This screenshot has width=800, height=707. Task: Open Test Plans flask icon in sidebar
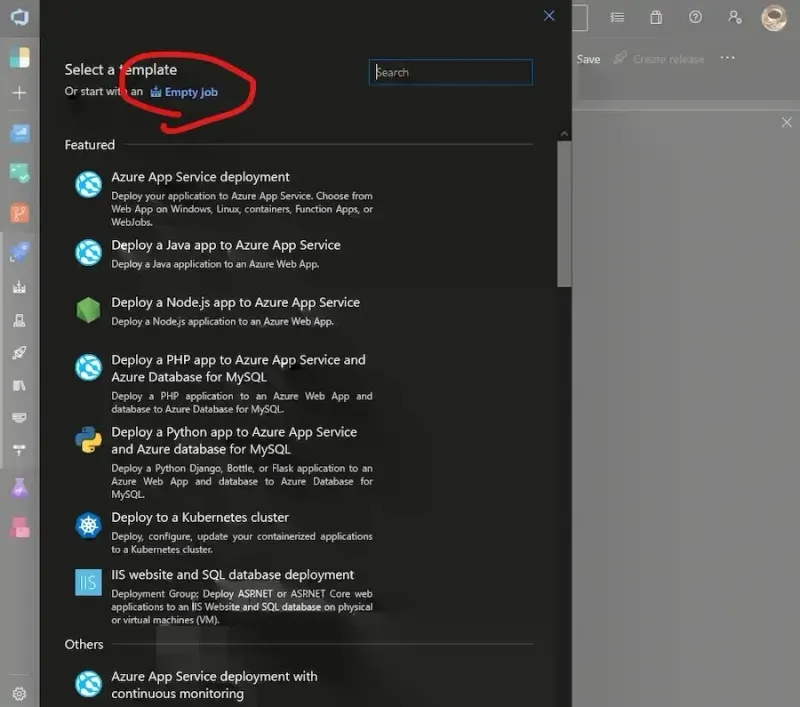19,488
